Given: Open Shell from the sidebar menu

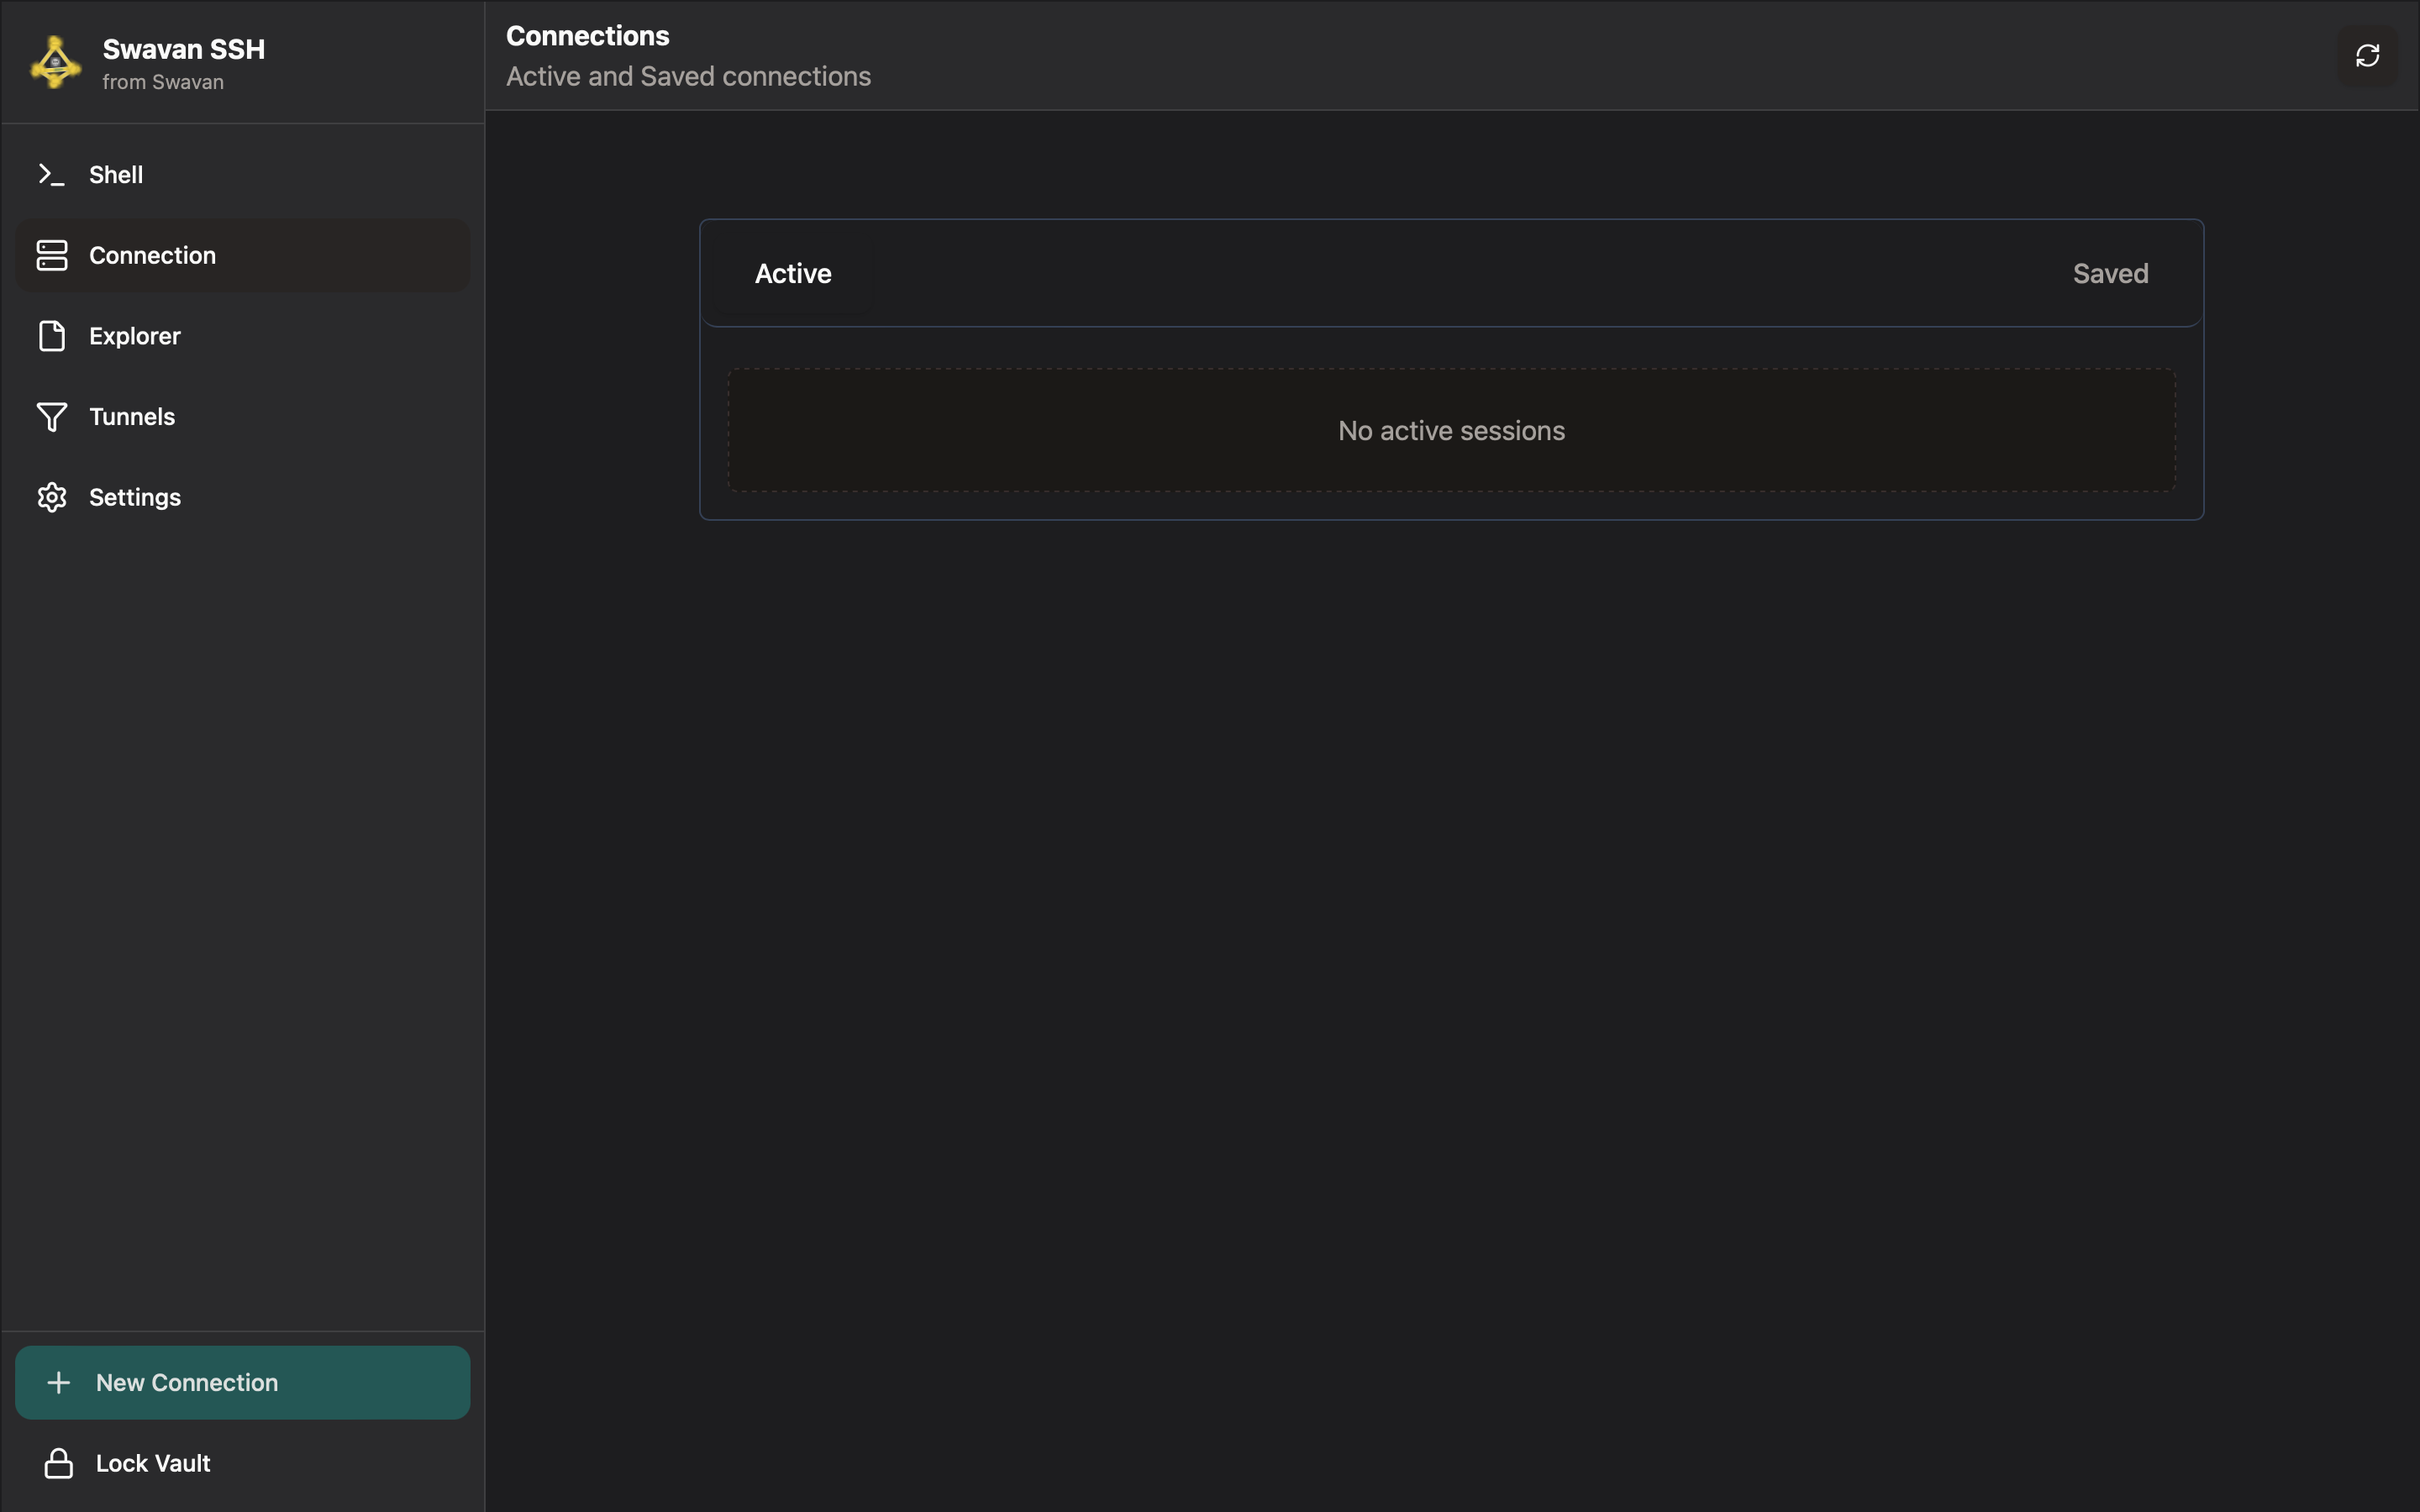Looking at the screenshot, I should (x=116, y=174).
